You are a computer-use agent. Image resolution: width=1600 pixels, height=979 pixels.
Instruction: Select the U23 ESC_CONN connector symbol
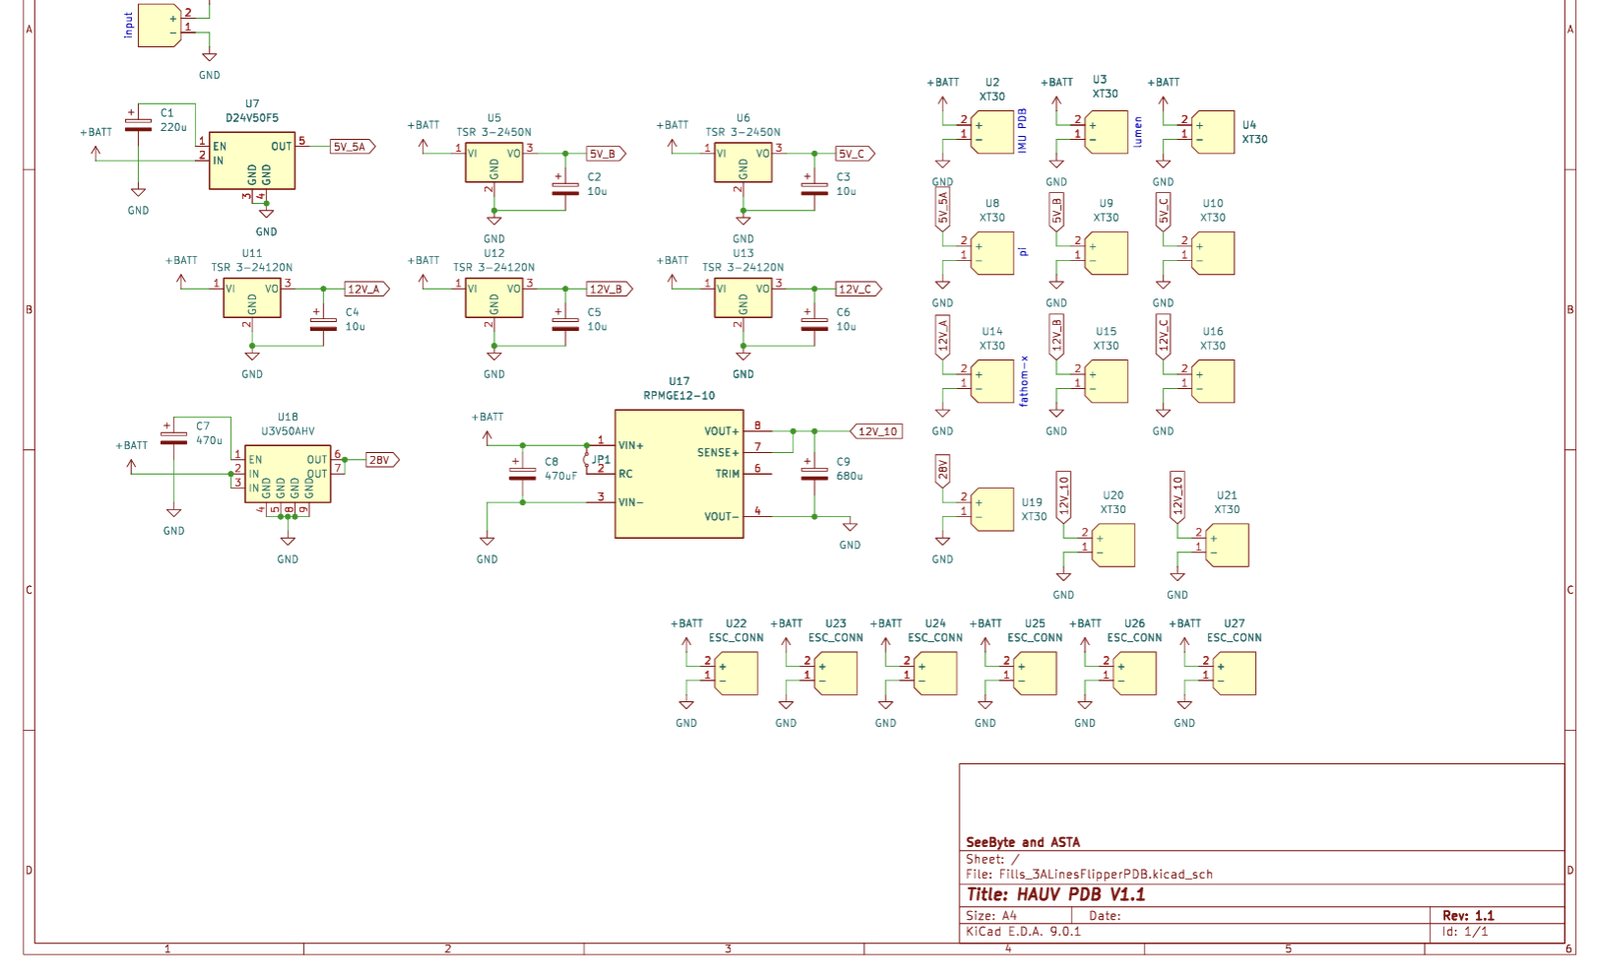(836, 673)
